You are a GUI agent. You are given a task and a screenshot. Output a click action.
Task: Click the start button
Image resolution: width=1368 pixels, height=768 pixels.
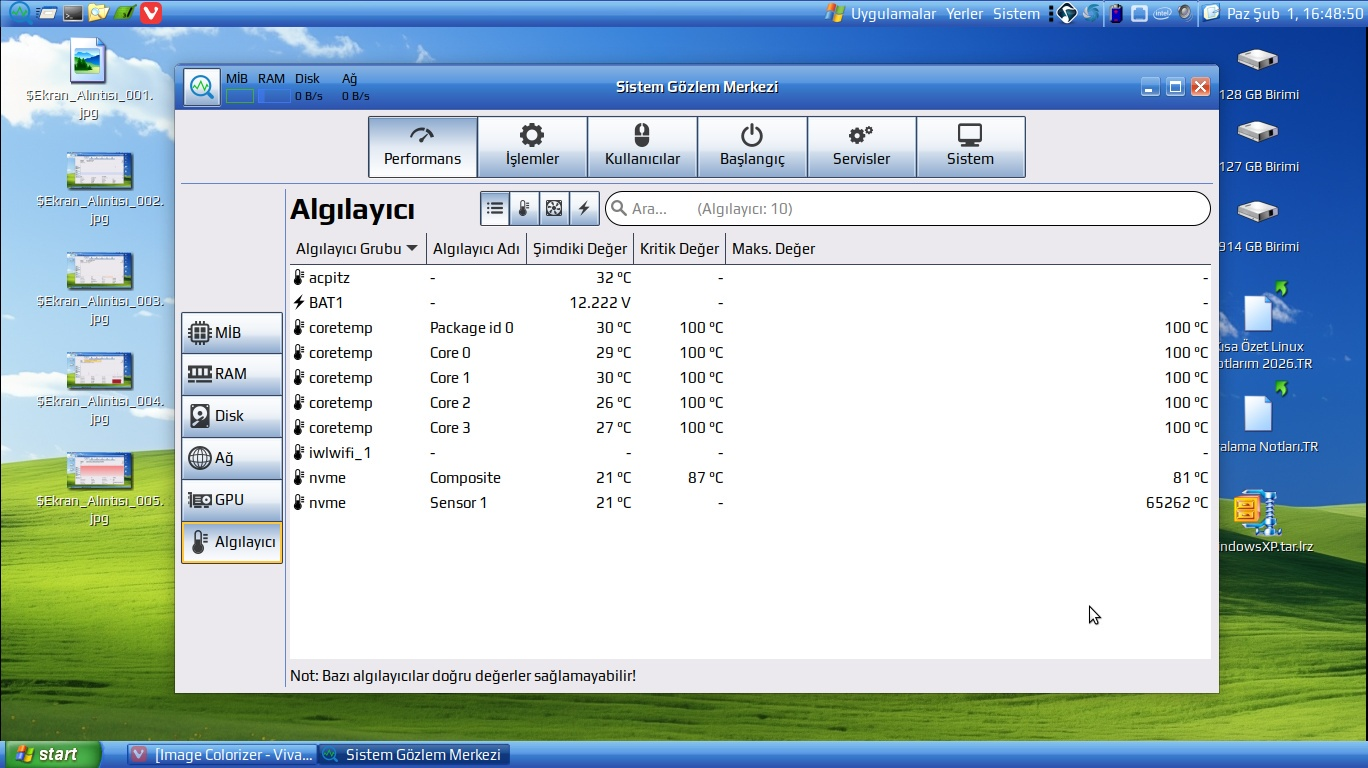point(52,754)
